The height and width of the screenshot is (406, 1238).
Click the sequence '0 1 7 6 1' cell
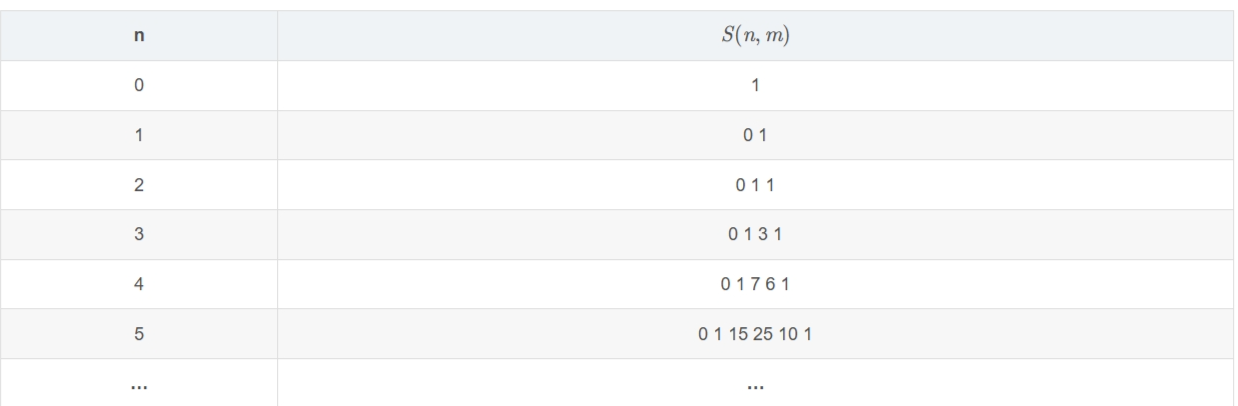[x=755, y=284]
